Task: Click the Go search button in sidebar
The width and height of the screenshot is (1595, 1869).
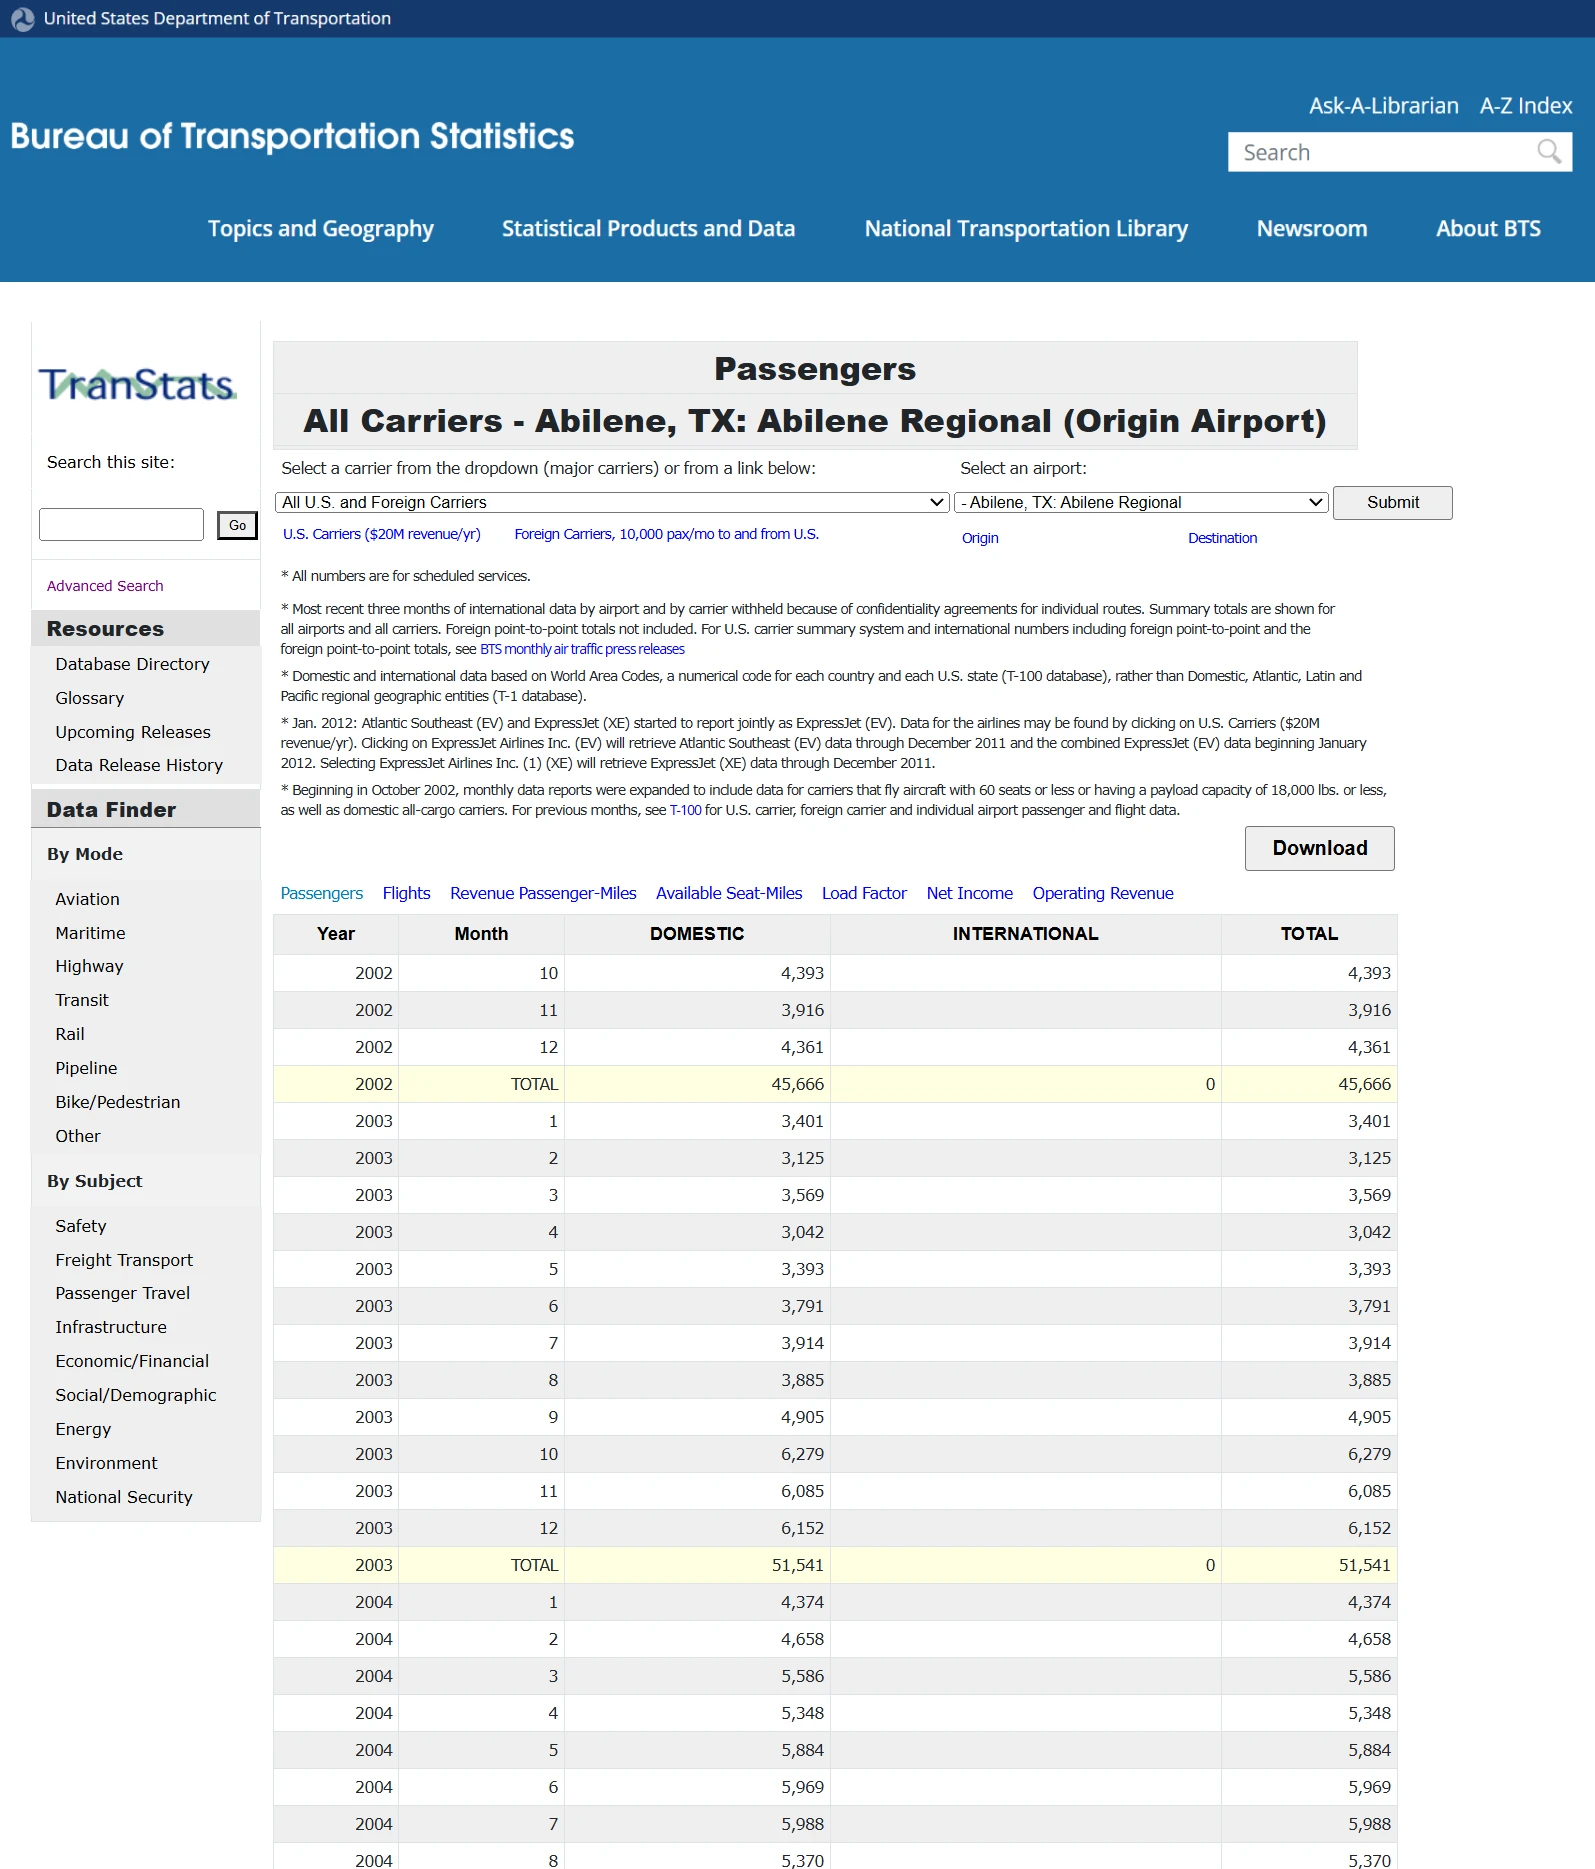Action: point(237,525)
